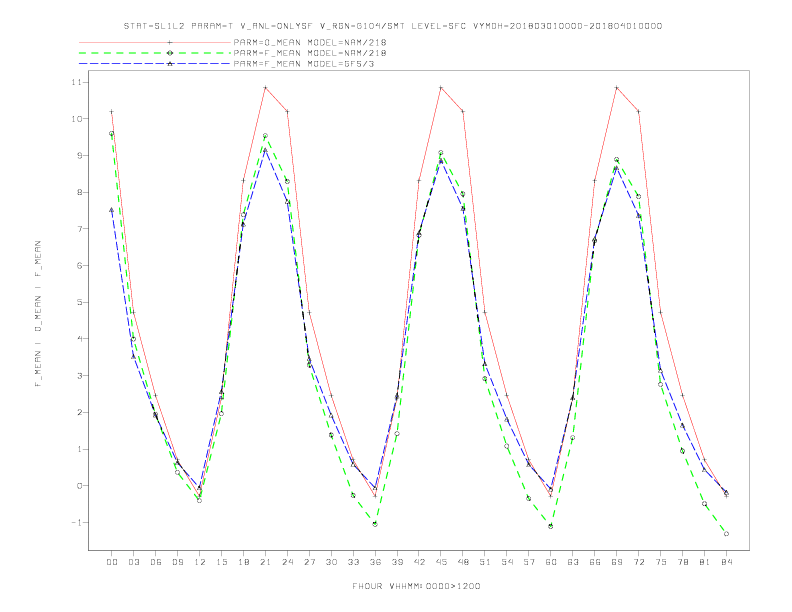Click x-axis tick label 33

353,562
